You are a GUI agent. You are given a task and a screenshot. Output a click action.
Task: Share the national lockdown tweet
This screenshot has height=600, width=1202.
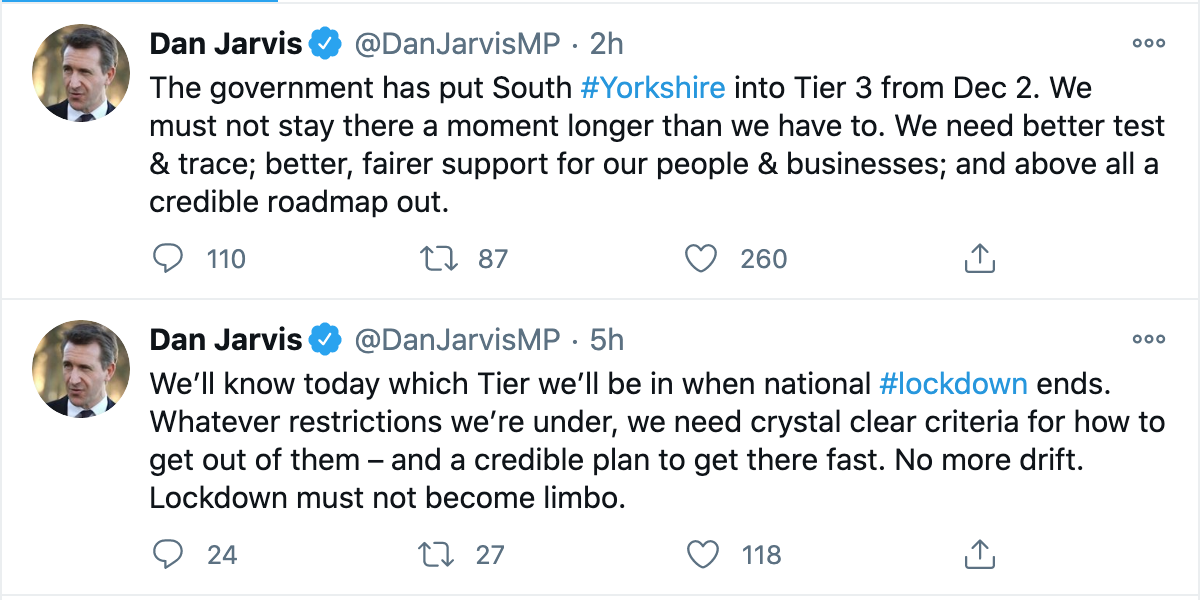[979, 554]
